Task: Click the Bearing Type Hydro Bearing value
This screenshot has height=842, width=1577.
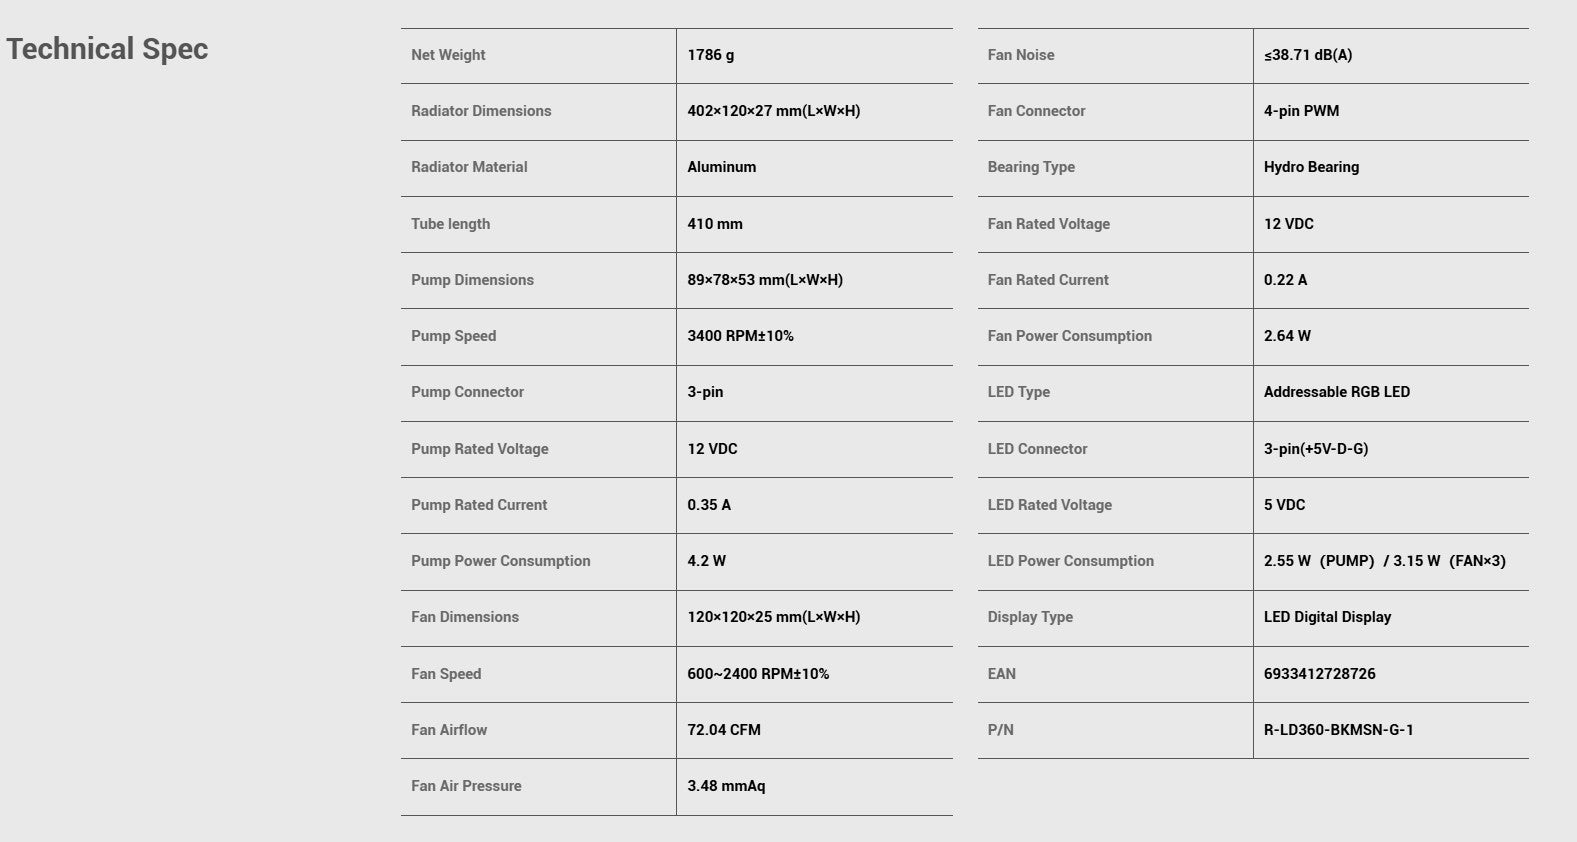Action: [1312, 167]
